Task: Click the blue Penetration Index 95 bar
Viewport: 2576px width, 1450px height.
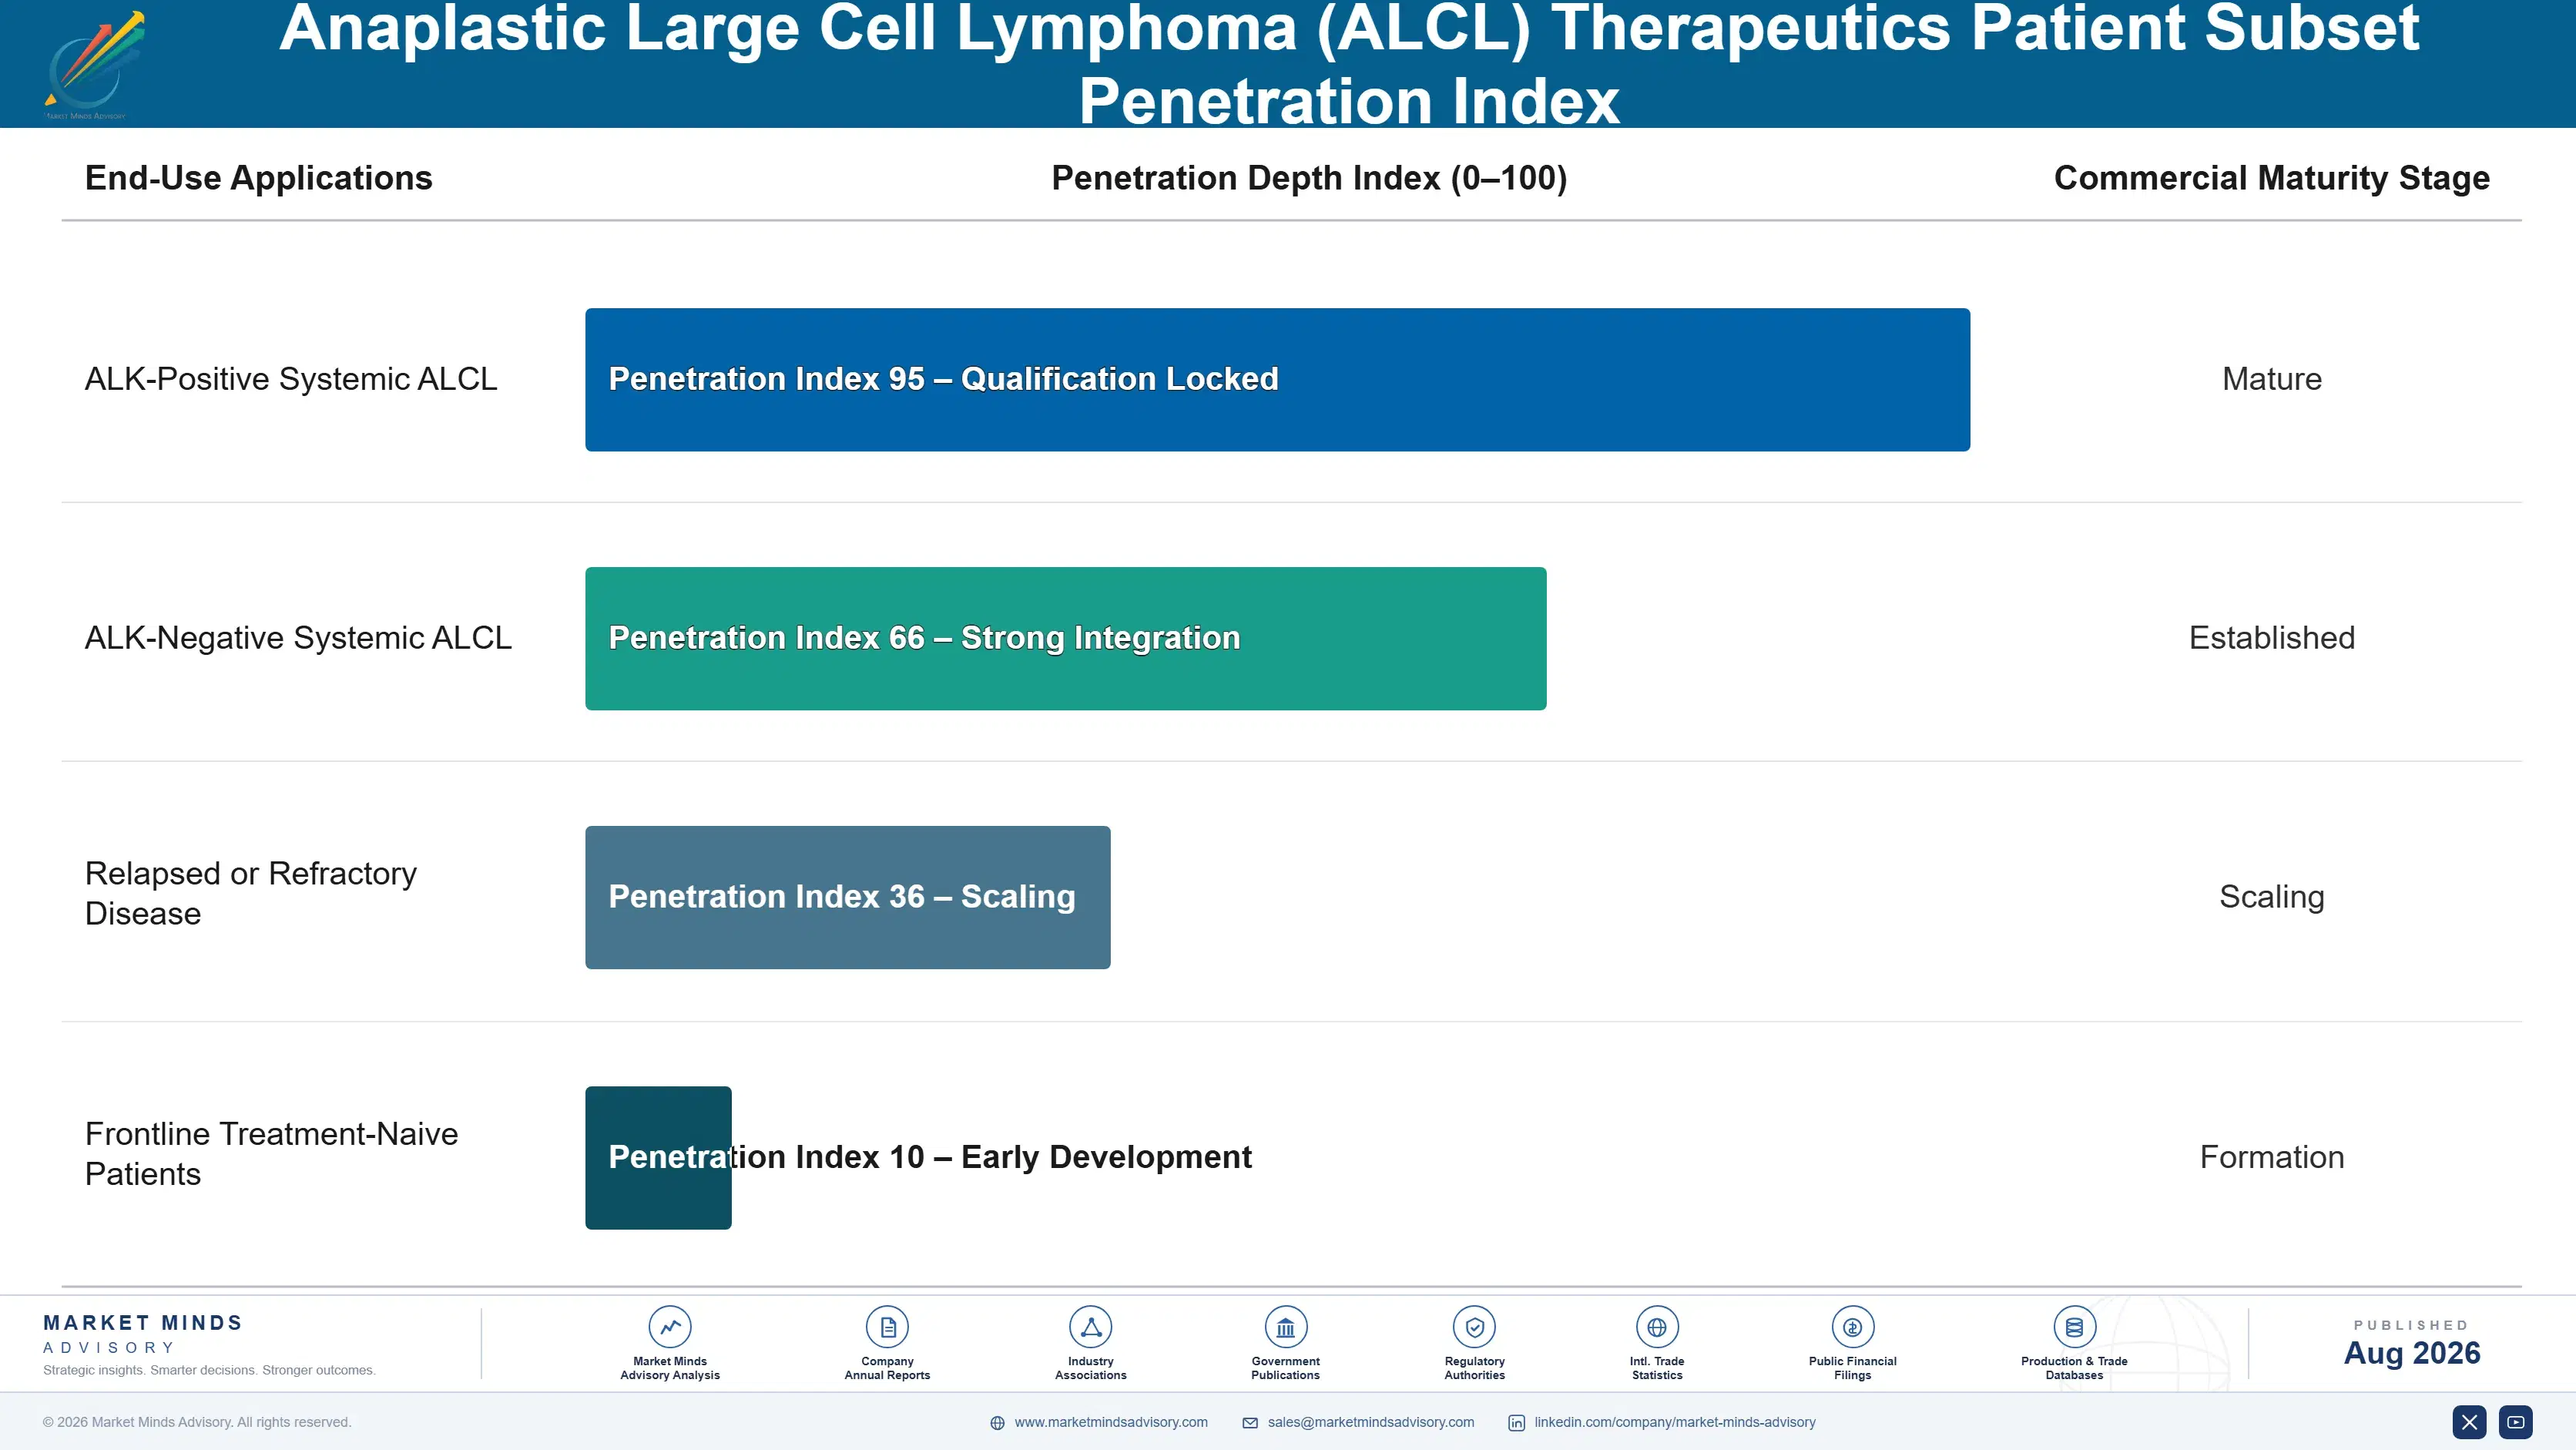Action: point(1277,379)
